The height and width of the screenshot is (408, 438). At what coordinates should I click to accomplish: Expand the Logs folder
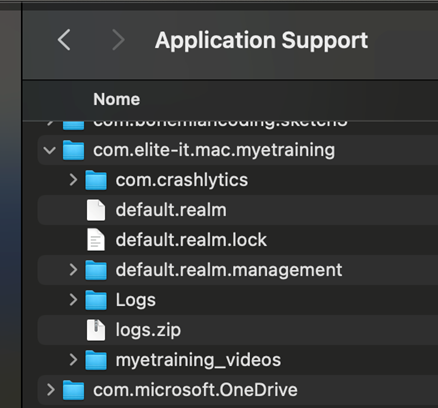(73, 300)
